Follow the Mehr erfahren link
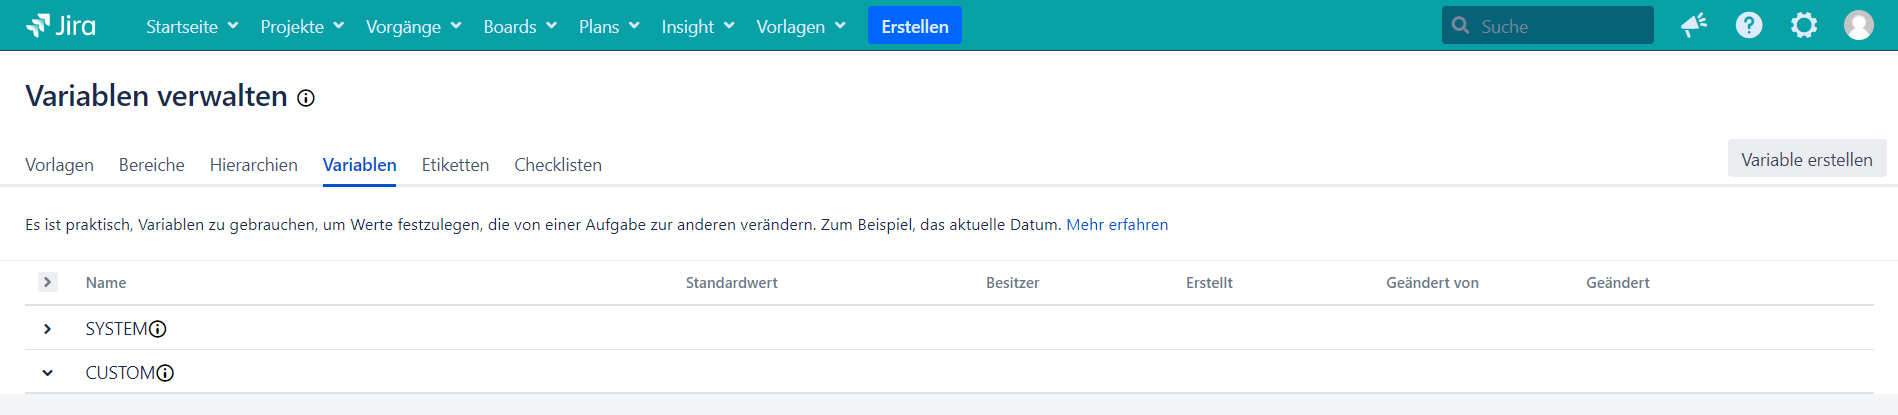This screenshot has height=415, width=1898. pos(1116,225)
